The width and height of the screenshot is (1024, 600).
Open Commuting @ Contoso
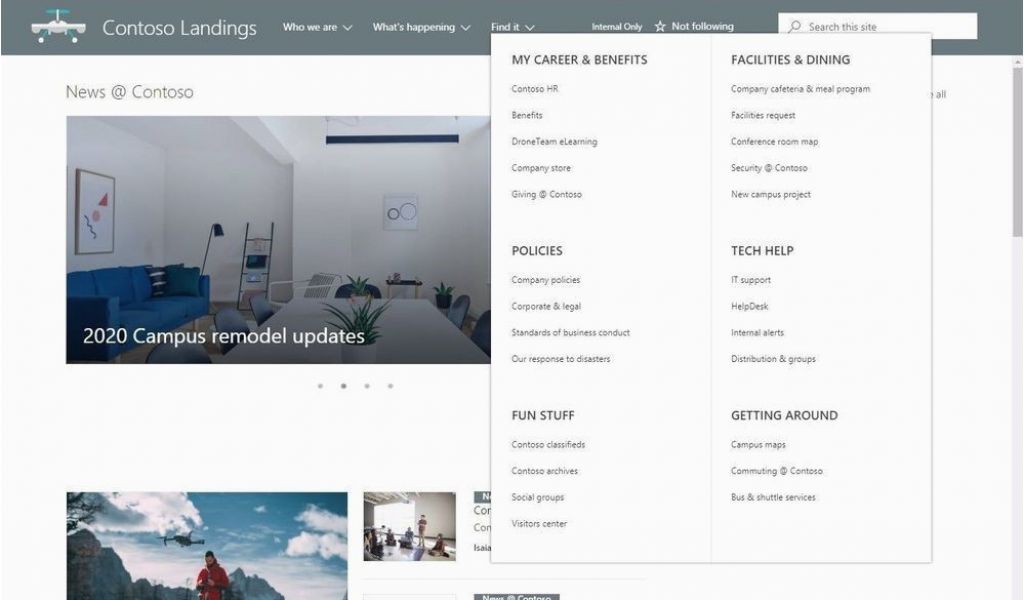pos(777,471)
